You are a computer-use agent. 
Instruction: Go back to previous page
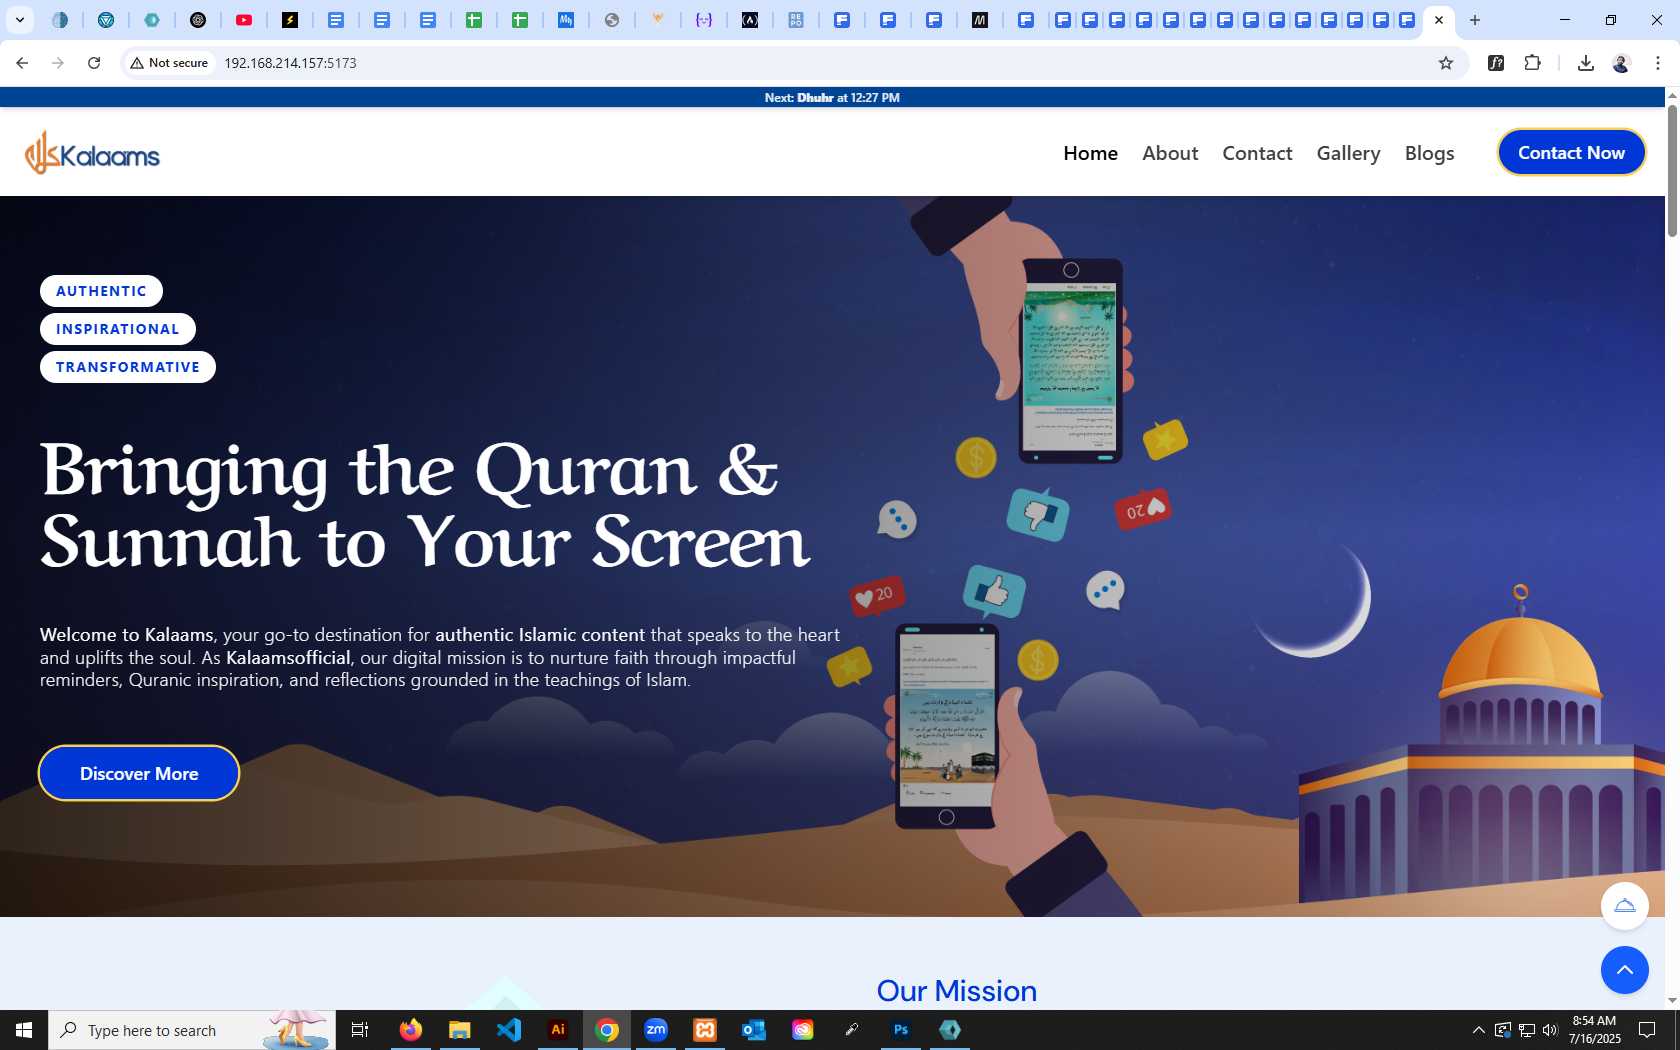point(22,63)
